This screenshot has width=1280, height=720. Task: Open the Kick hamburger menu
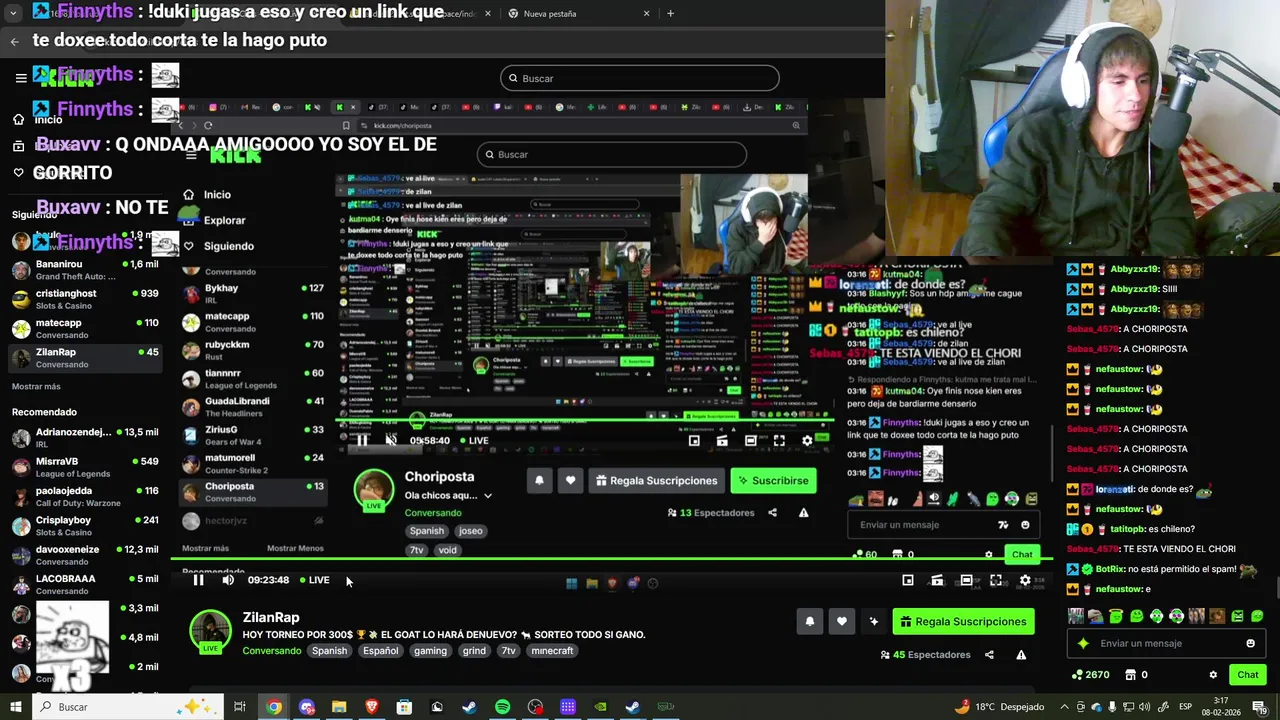point(20,78)
